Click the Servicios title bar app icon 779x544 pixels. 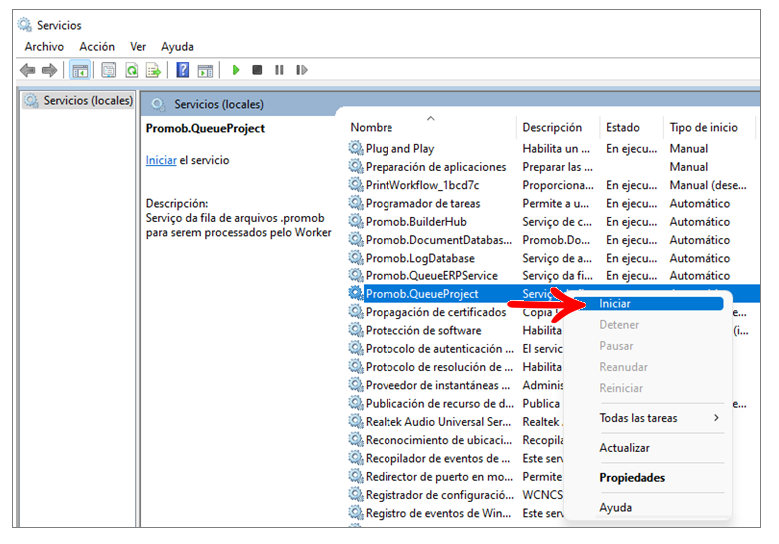click(24, 24)
